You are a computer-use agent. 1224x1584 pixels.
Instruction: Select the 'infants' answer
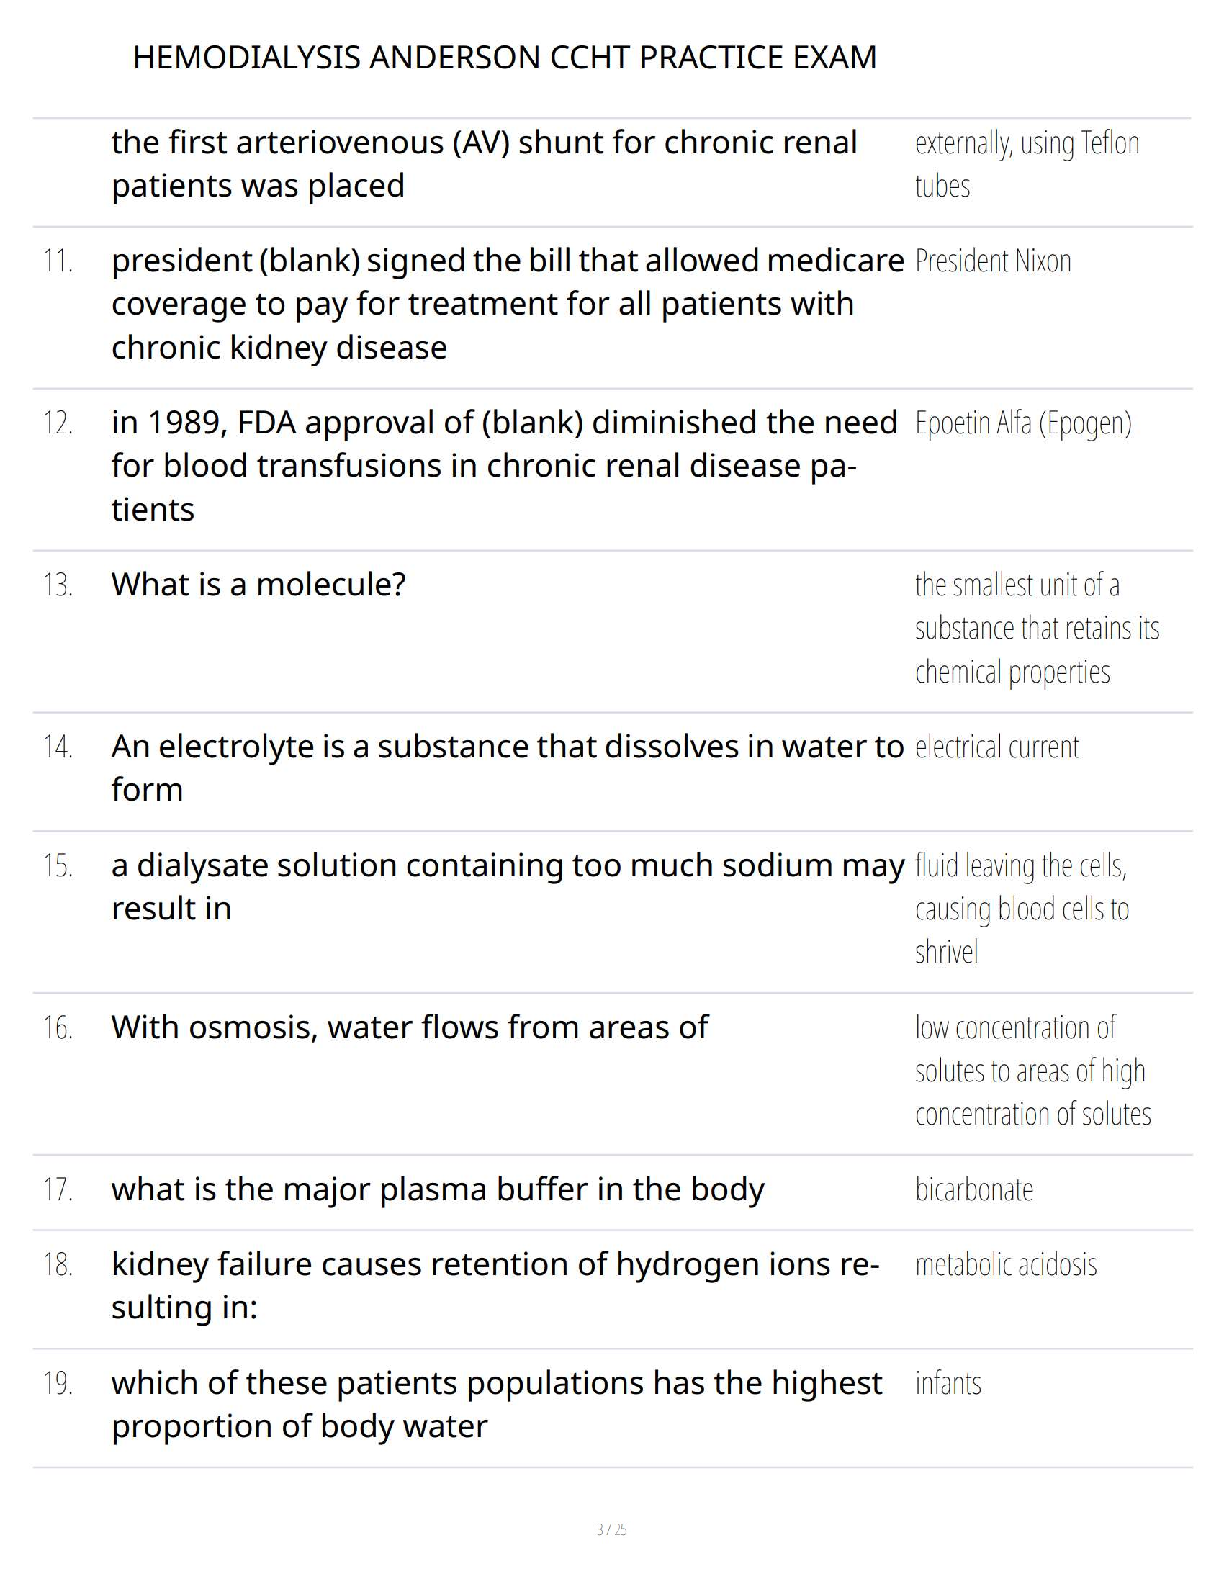point(948,1383)
